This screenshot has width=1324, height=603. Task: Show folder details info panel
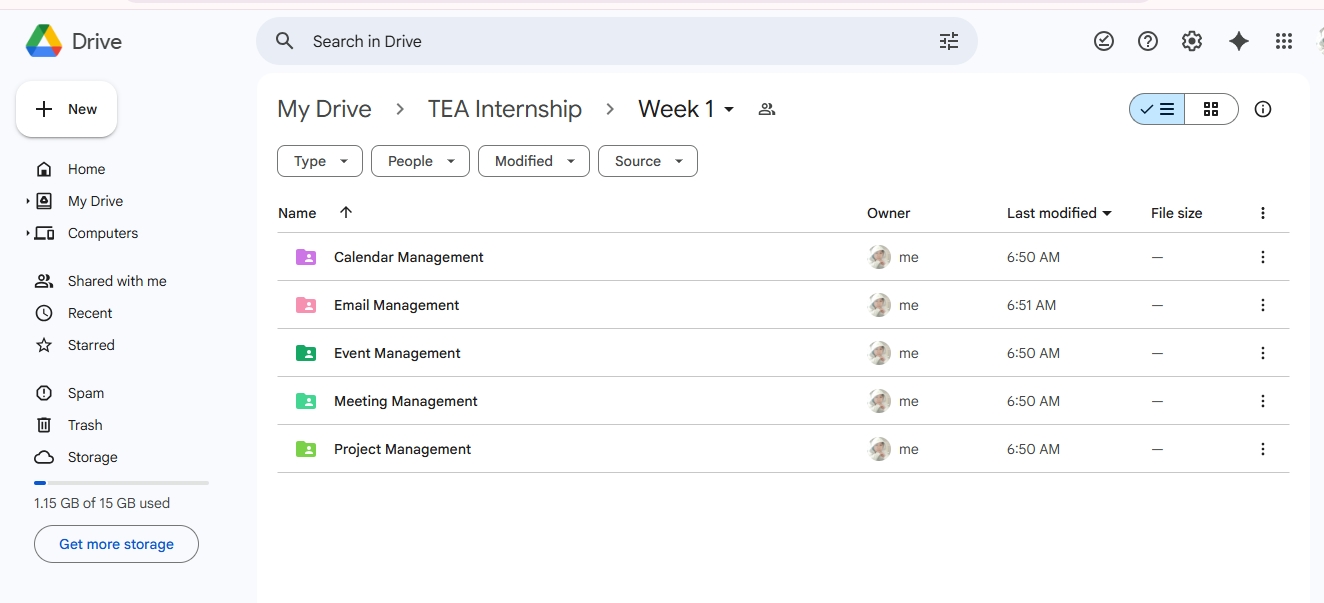1263,109
